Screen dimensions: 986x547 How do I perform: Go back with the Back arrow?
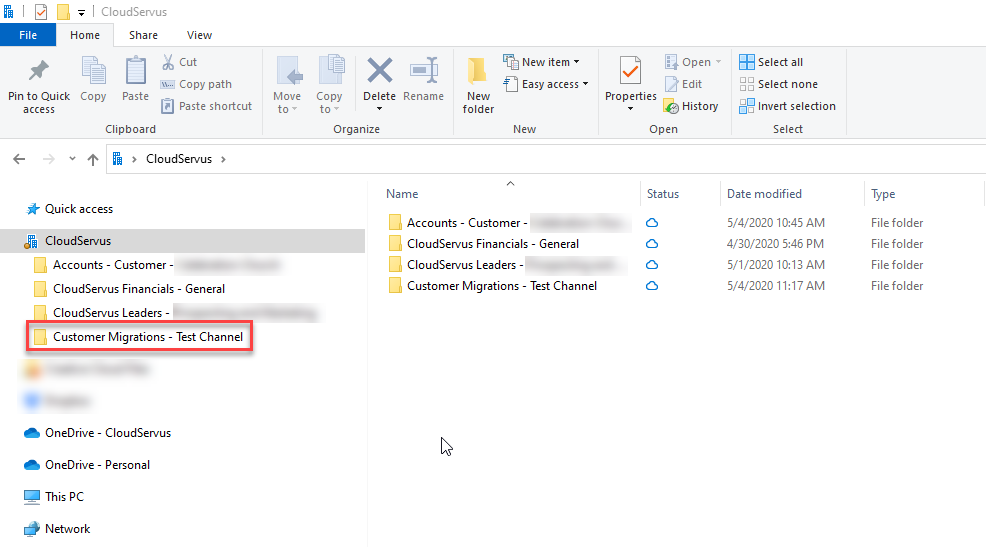click(19, 159)
